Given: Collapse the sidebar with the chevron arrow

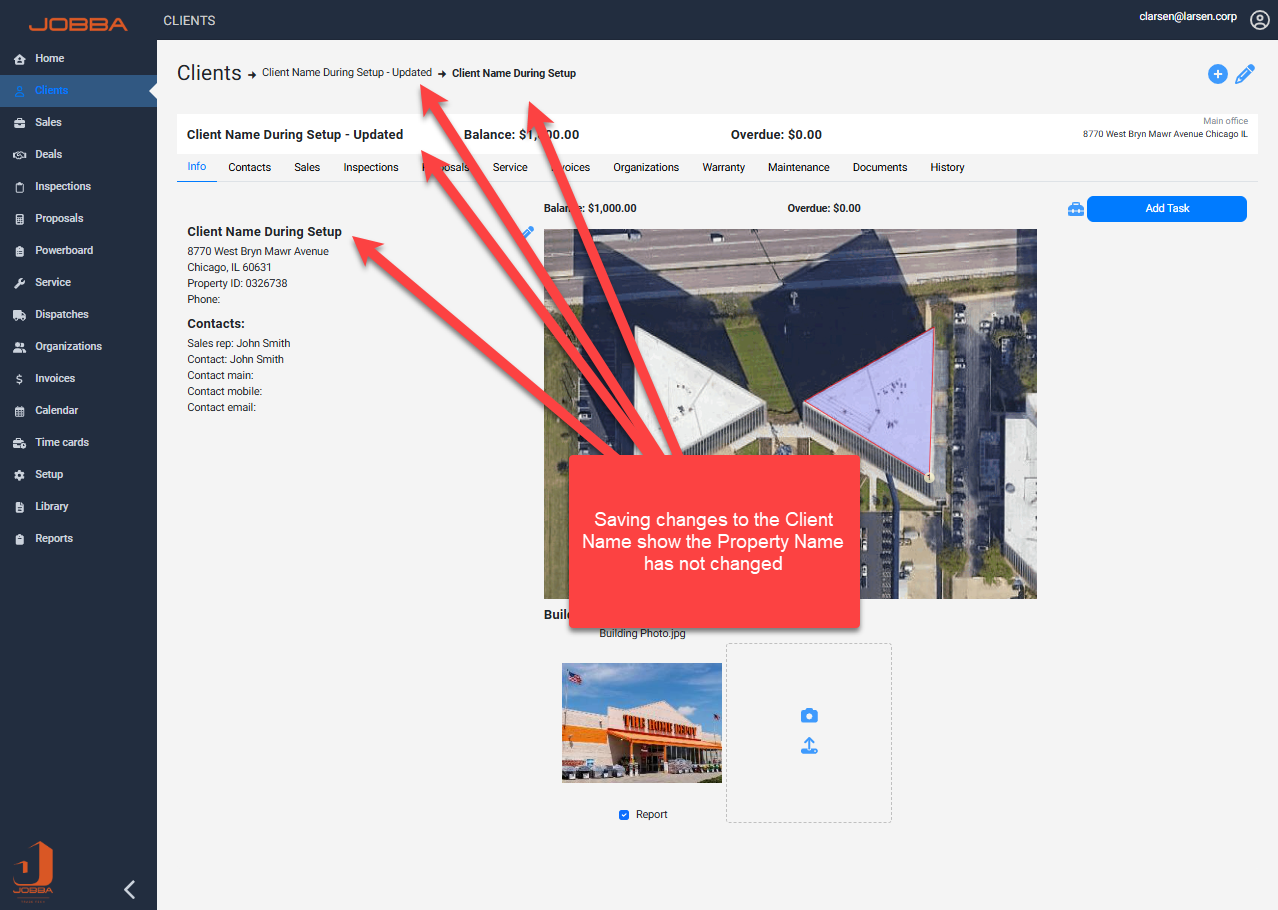Looking at the screenshot, I should point(129,889).
